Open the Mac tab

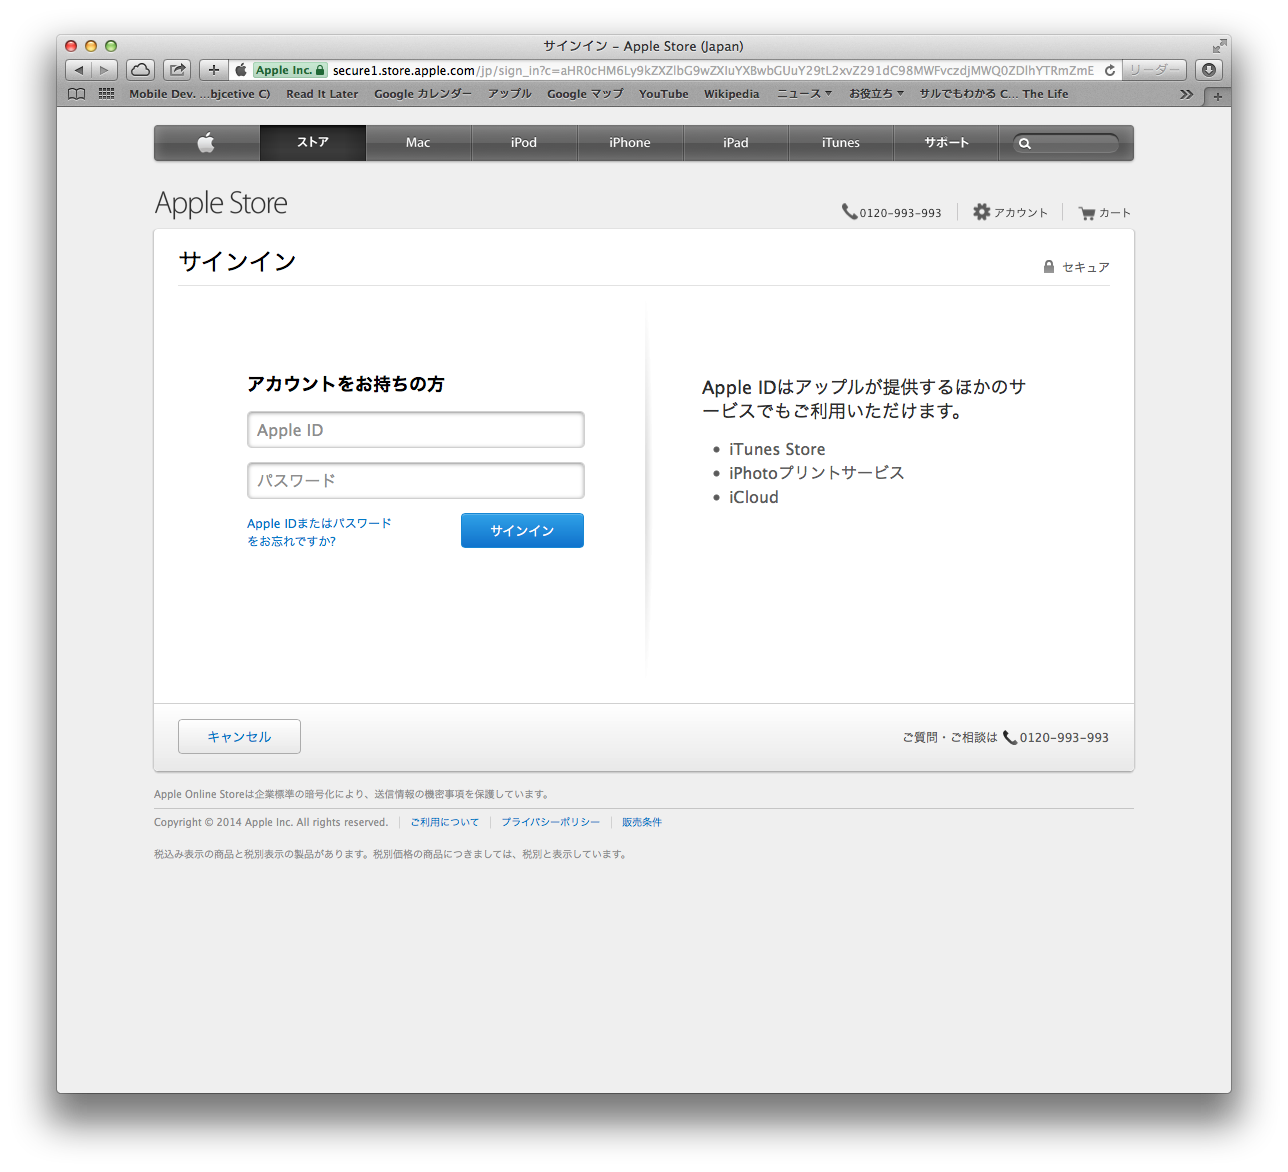coord(418,143)
